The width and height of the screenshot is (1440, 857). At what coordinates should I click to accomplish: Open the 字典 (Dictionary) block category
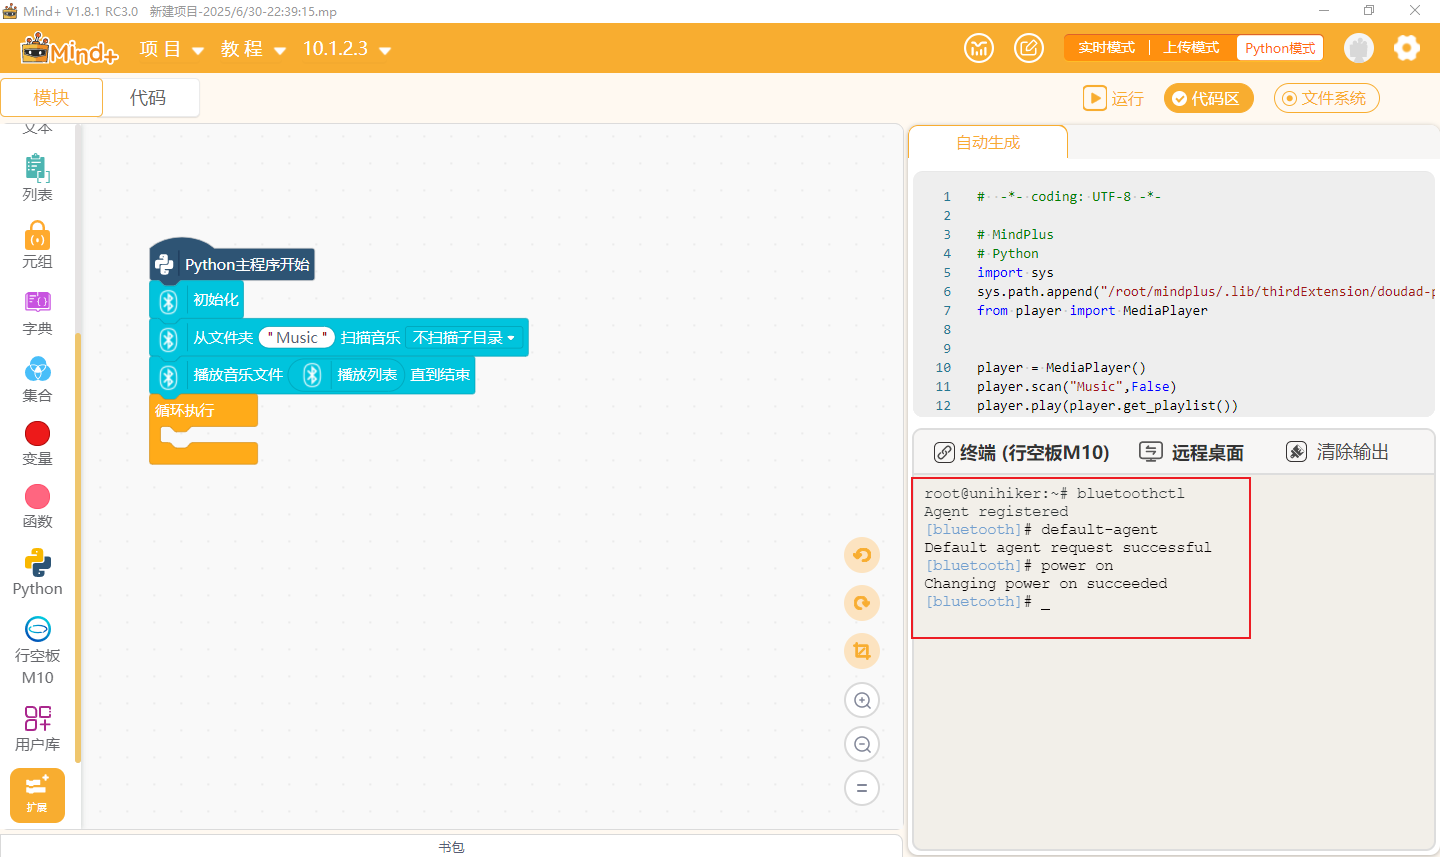(x=37, y=312)
